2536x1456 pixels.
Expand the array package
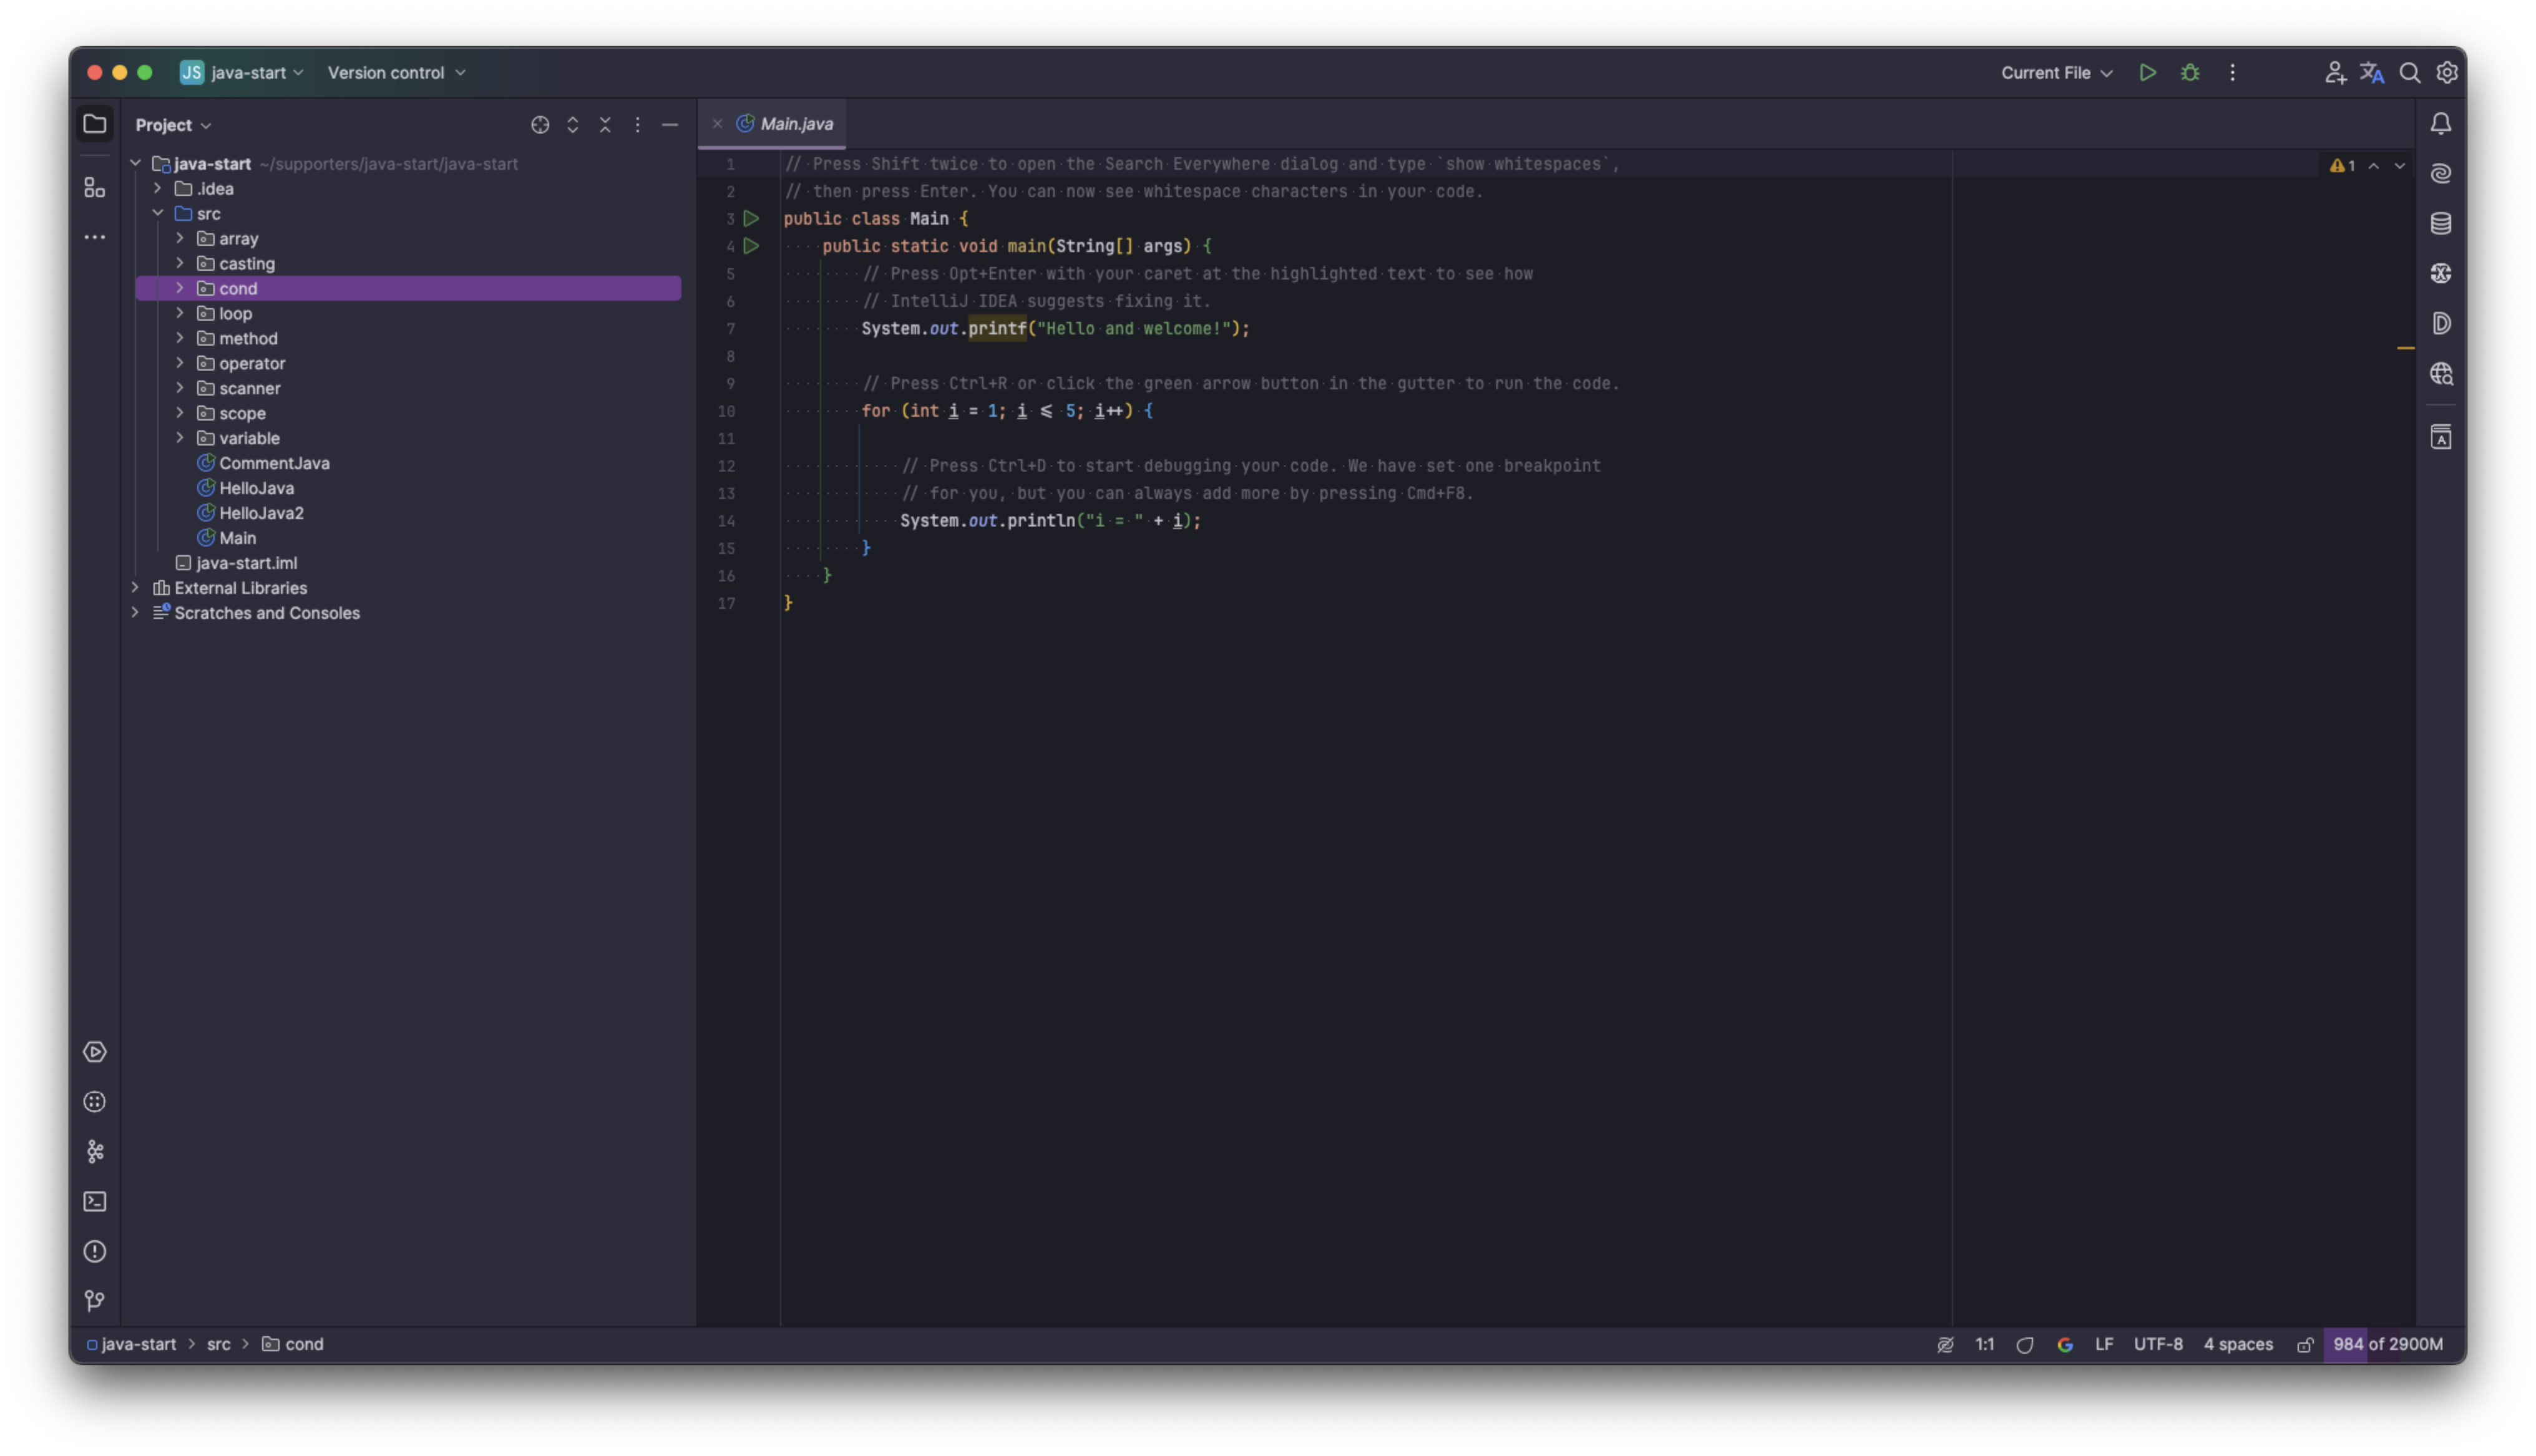[x=180, y=238]
